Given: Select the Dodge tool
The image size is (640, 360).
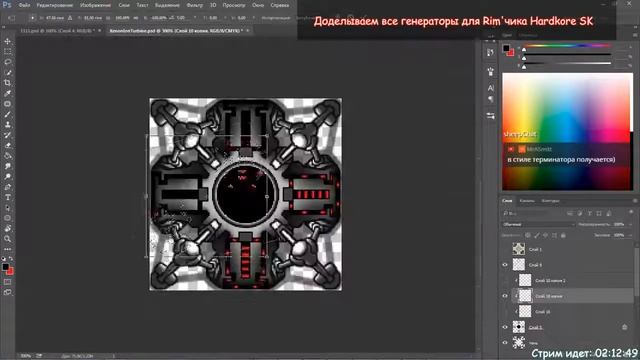Looking at the screenshot, I should 7,177.
